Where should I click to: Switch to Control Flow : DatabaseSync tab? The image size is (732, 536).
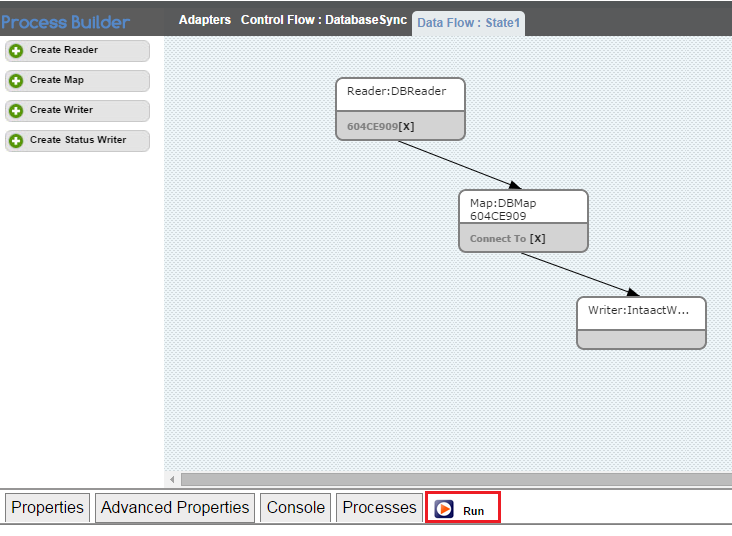[323, 20]
